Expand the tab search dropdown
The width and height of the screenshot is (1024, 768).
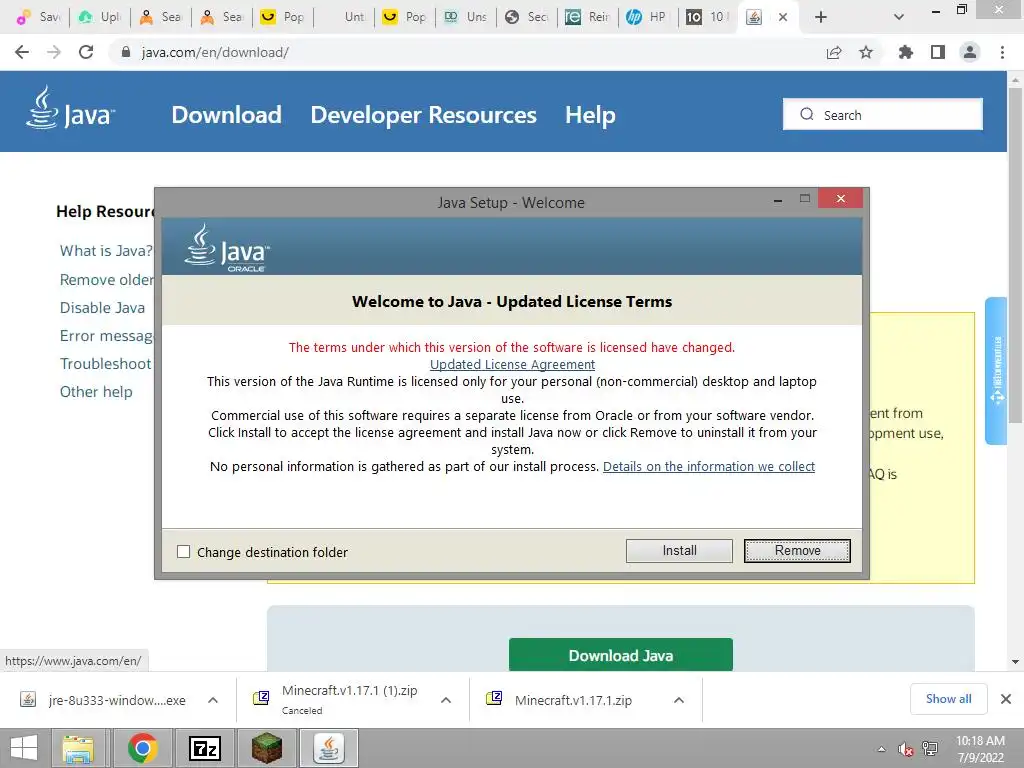pos(899,17)
